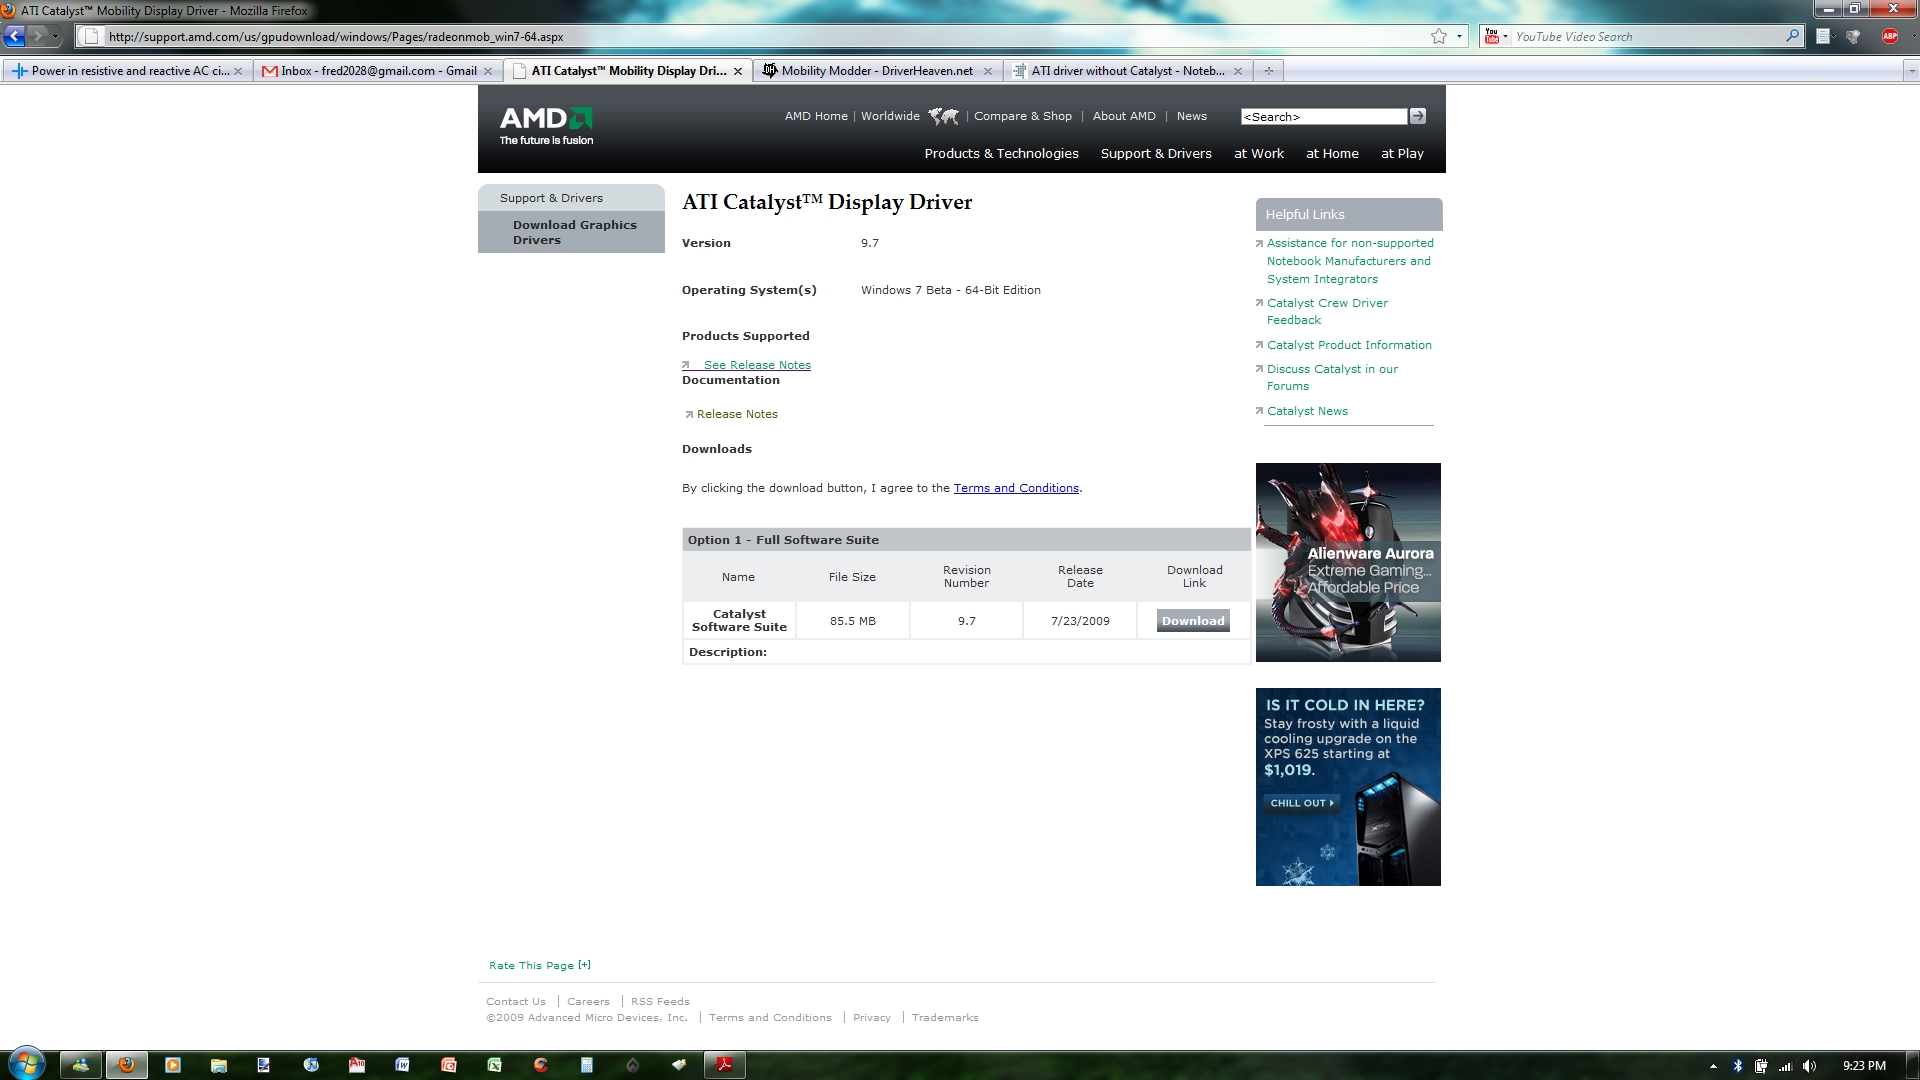
Task: Click the world map icon
Action: [943, 116]
